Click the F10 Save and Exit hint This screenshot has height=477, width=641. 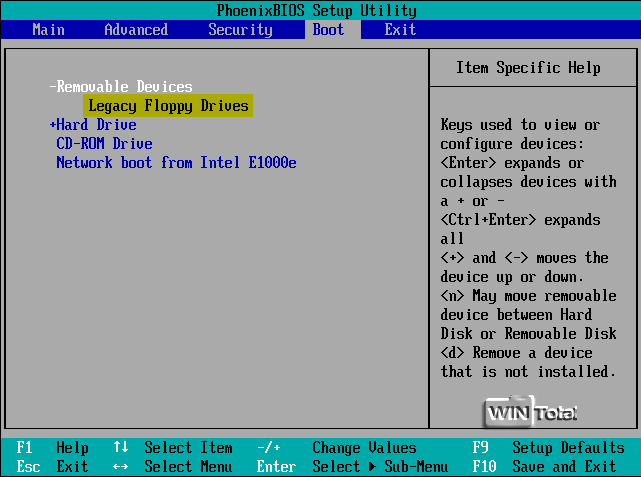[544, 466]
